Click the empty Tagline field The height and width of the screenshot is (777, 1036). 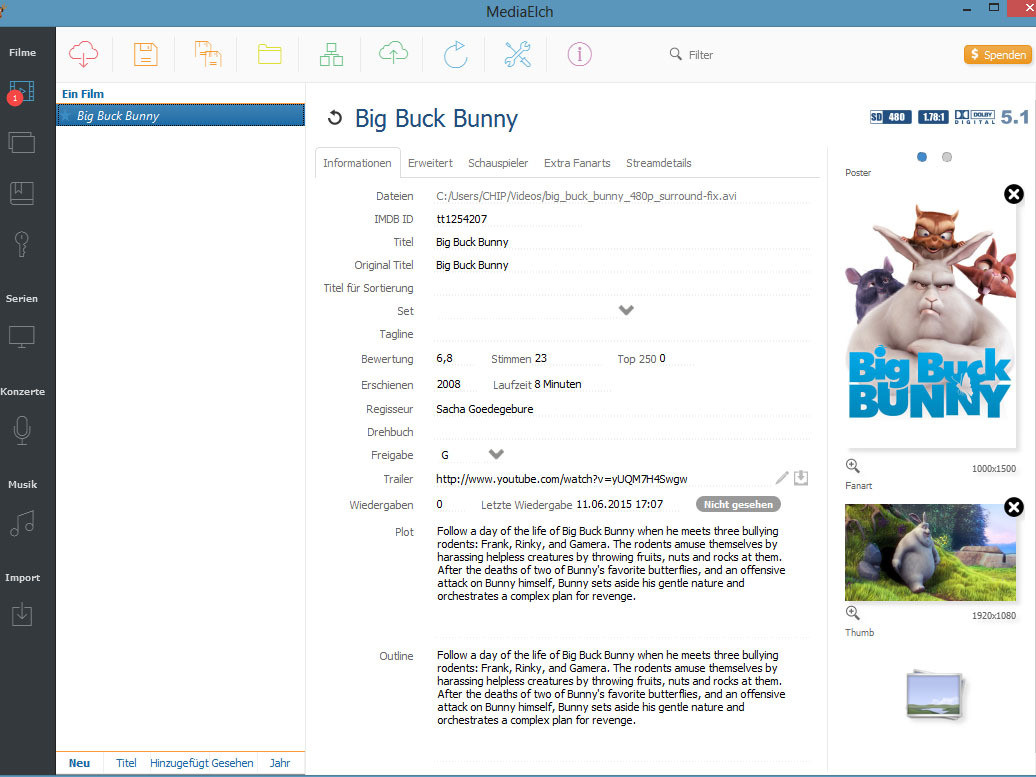coord(622,334)
